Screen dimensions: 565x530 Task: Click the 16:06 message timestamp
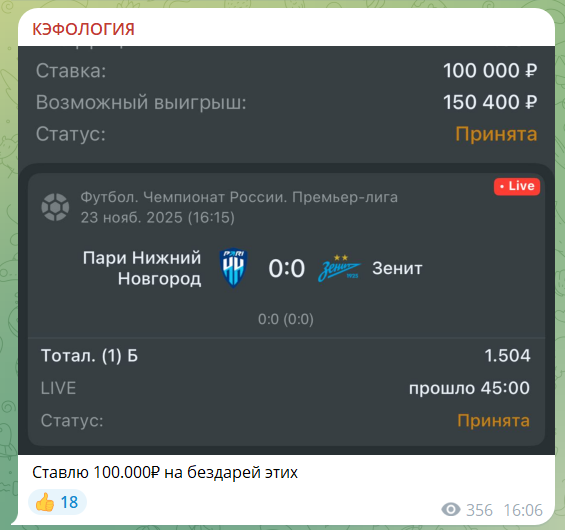point(523,510)
